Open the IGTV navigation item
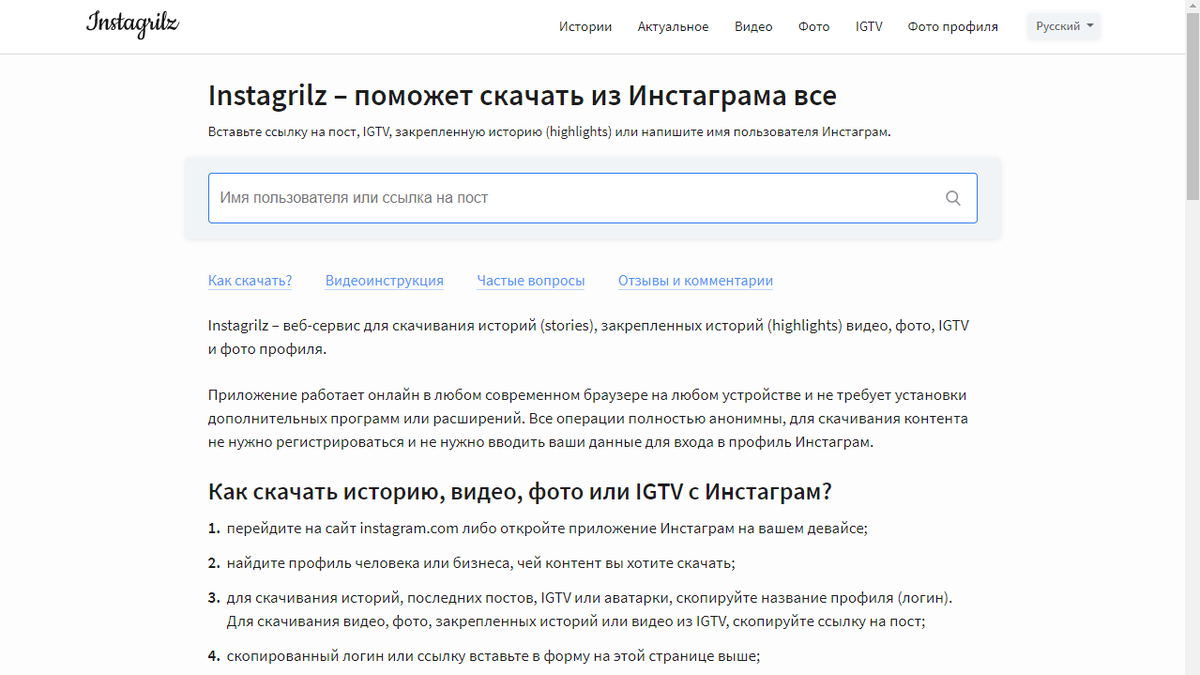 click(x=869, y=27)
